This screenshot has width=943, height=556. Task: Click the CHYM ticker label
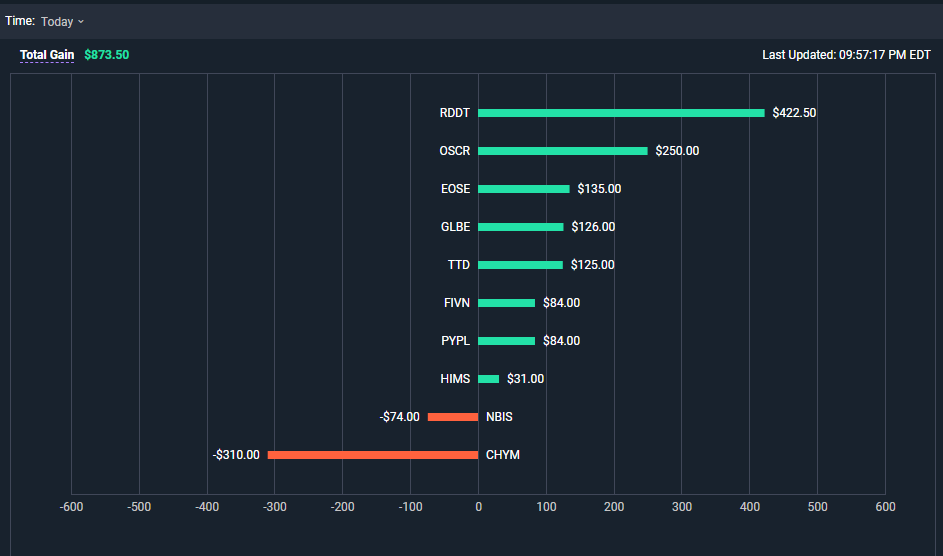503,455
